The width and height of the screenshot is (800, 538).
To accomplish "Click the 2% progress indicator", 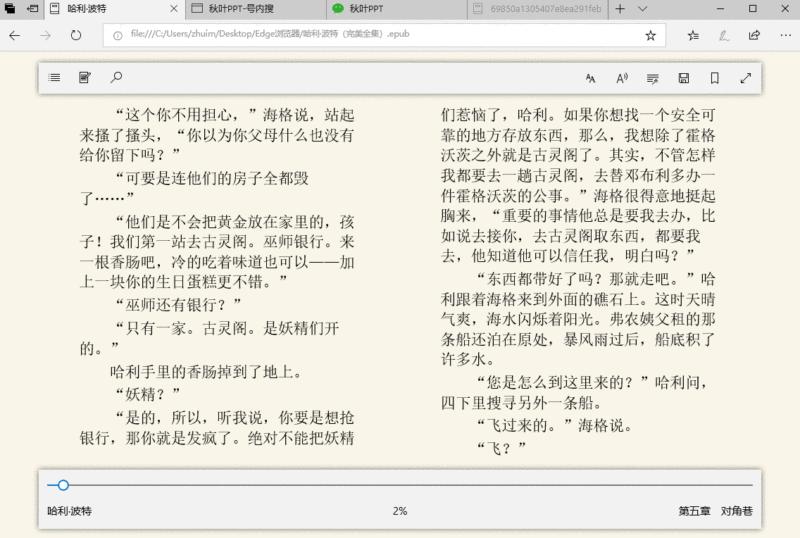I will click(x=400, y=511).
